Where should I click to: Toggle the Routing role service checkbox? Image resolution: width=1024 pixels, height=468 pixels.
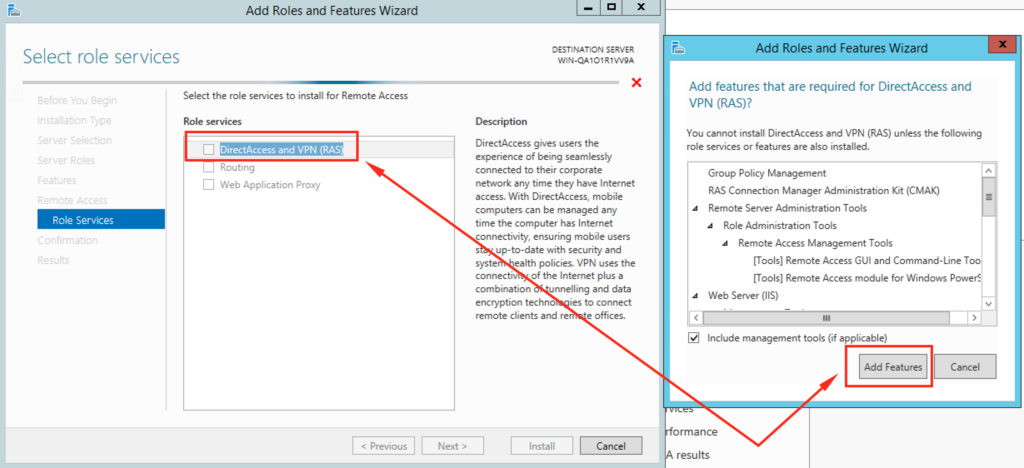(x=209, y=167)
